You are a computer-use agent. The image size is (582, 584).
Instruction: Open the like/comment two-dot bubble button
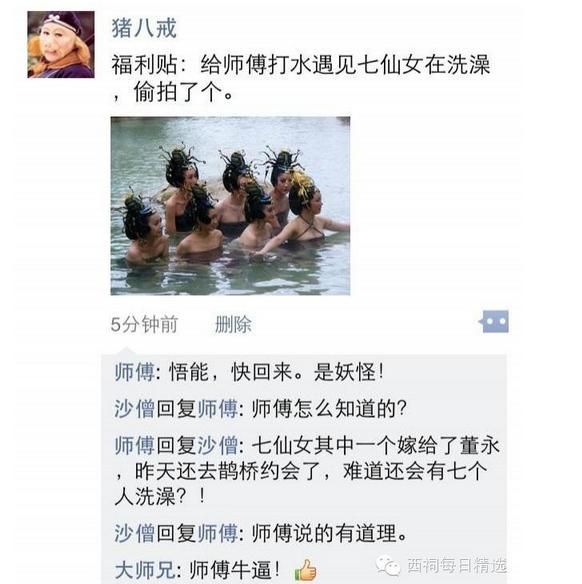point(494,321)
